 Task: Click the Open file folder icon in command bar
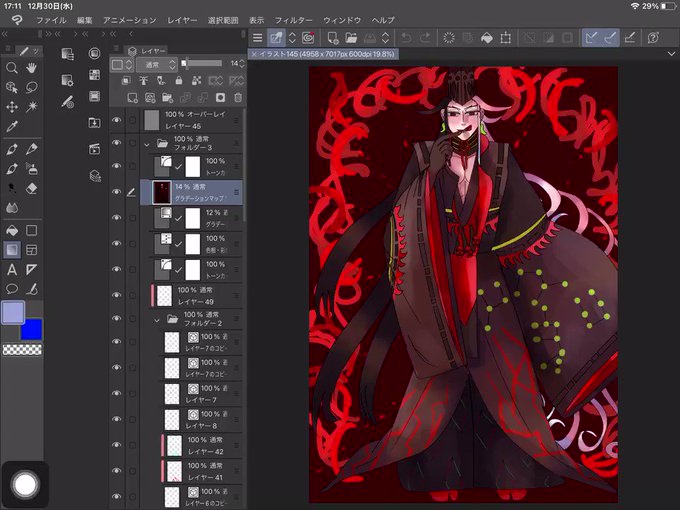[x=351, y=38]
